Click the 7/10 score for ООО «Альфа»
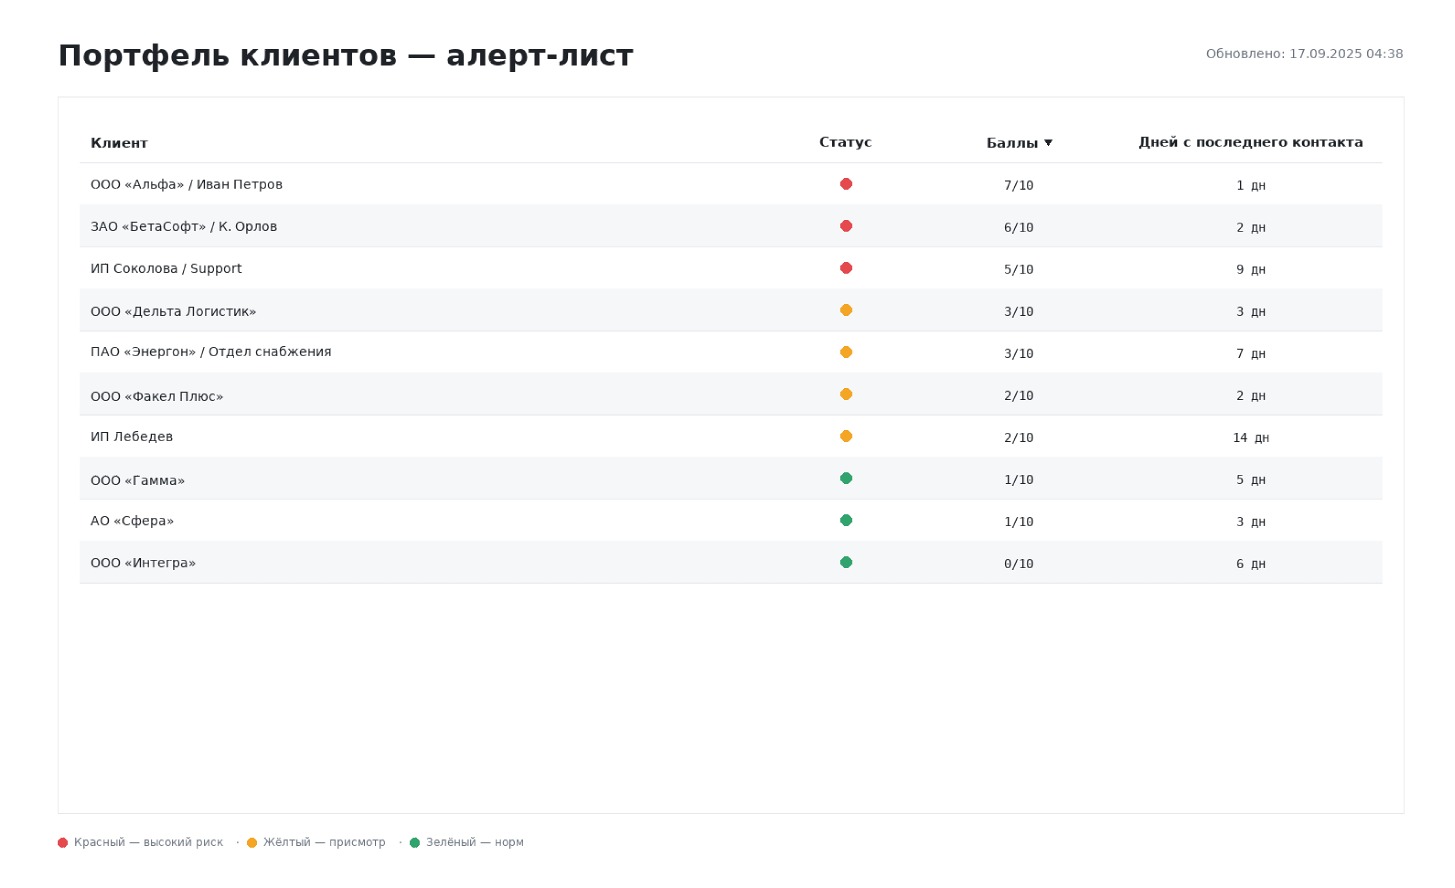The height and width of the screenshot is (888, 1455). point(1018,185)
